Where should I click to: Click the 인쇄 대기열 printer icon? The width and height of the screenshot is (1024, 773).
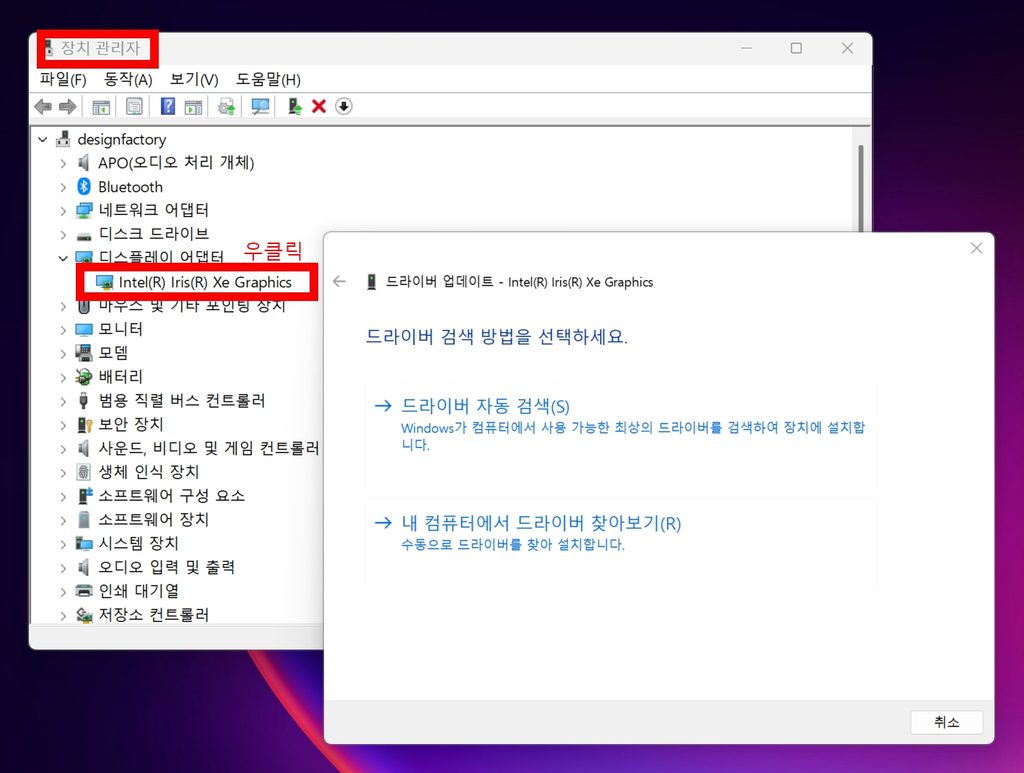(84, 591)
